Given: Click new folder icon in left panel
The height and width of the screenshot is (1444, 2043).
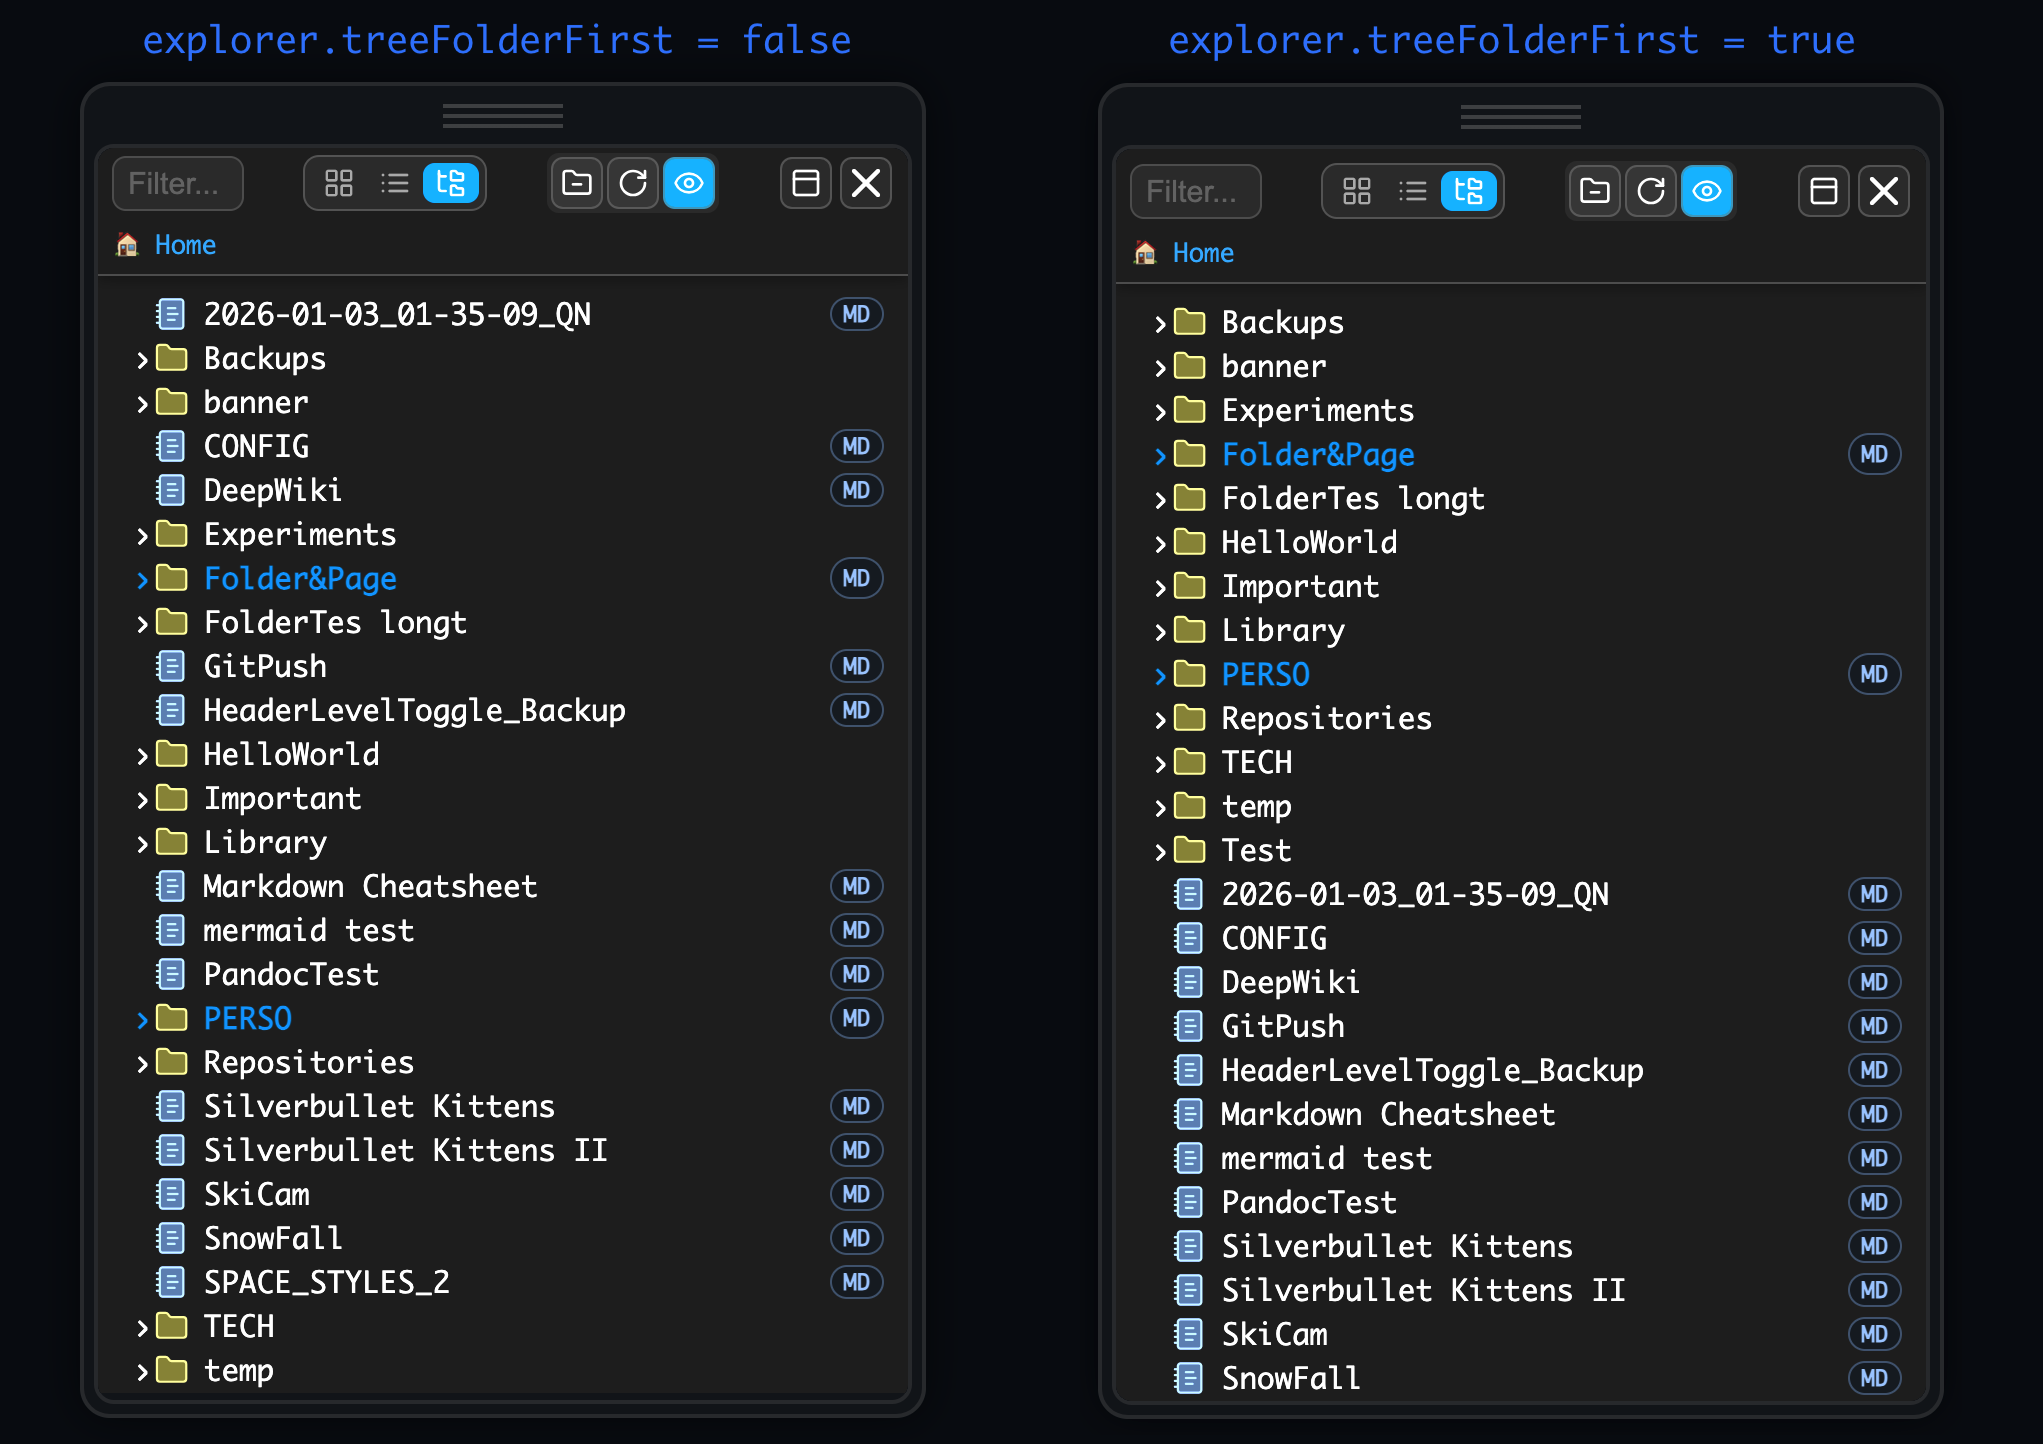Looking at the screenshot, I should point(577,183).
